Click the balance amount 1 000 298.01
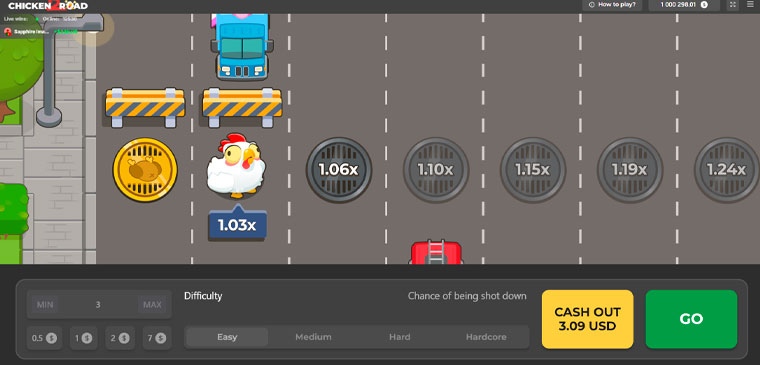 click(678, 5)
